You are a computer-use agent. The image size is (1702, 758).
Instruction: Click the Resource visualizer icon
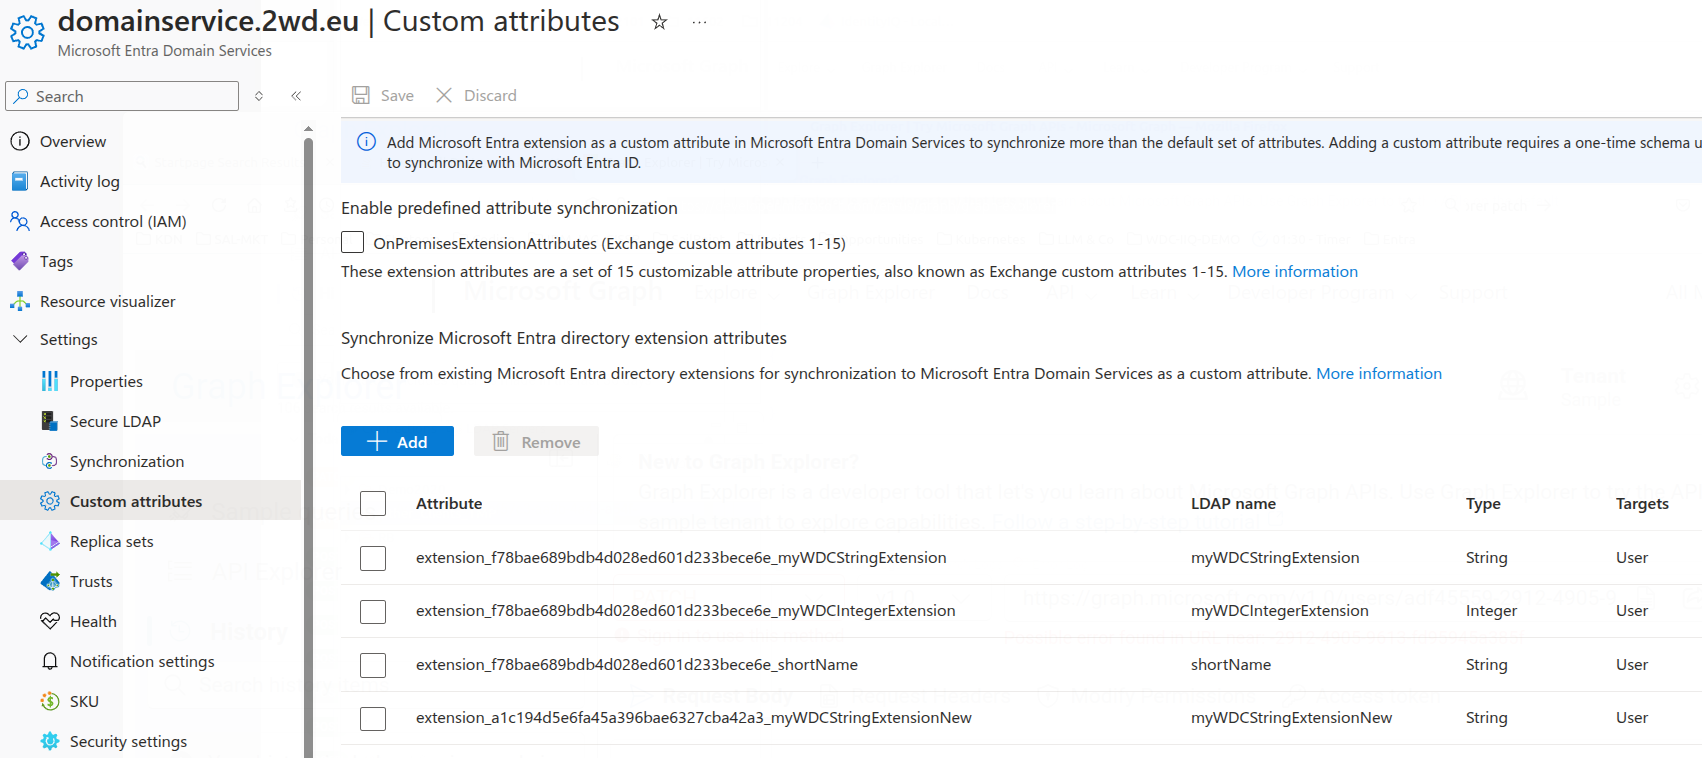(x=20, y=301)
